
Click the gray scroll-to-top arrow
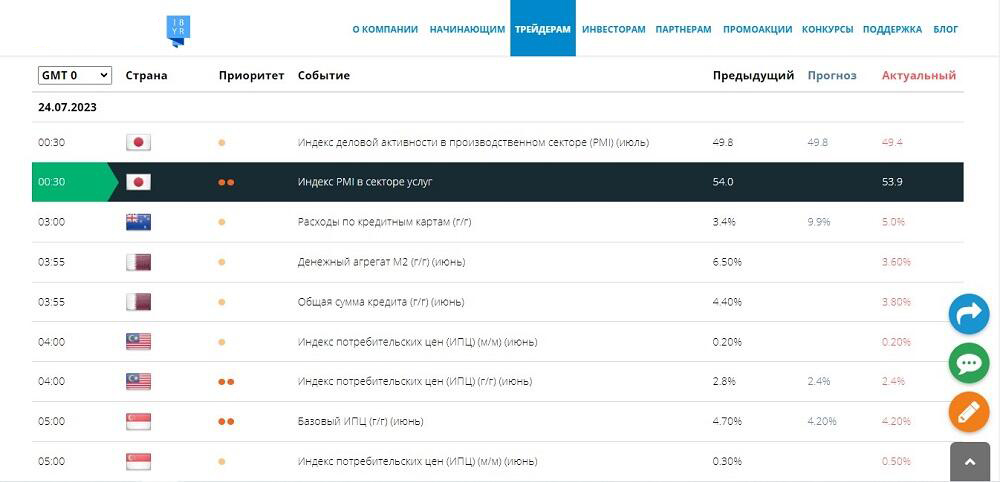click(969, 462)
